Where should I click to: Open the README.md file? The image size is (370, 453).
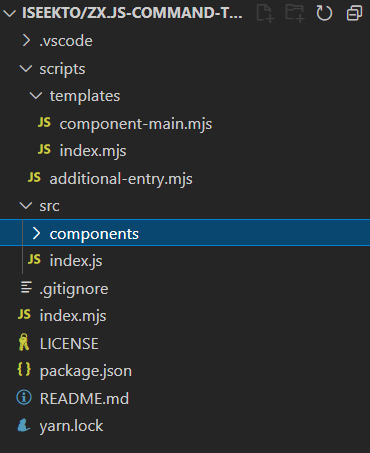click(84, 399)
